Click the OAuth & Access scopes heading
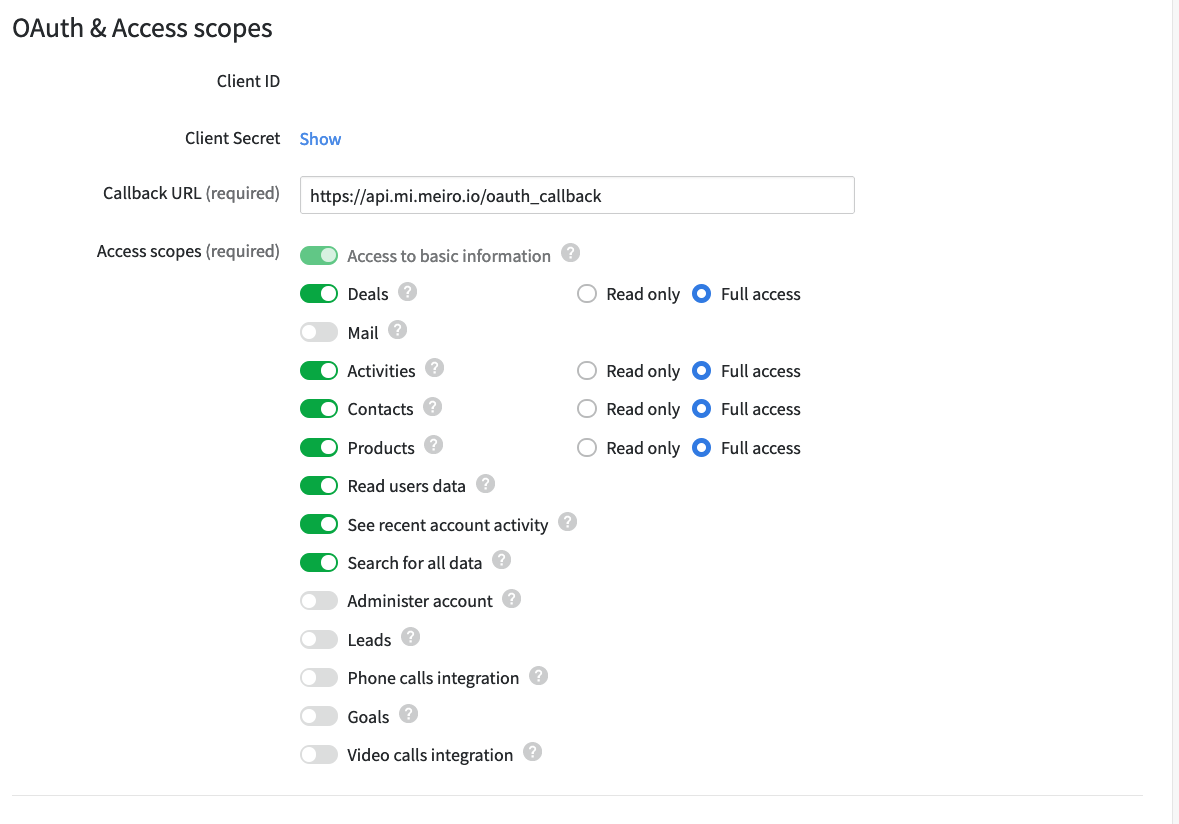The image size is (1179, 824). 142,29
